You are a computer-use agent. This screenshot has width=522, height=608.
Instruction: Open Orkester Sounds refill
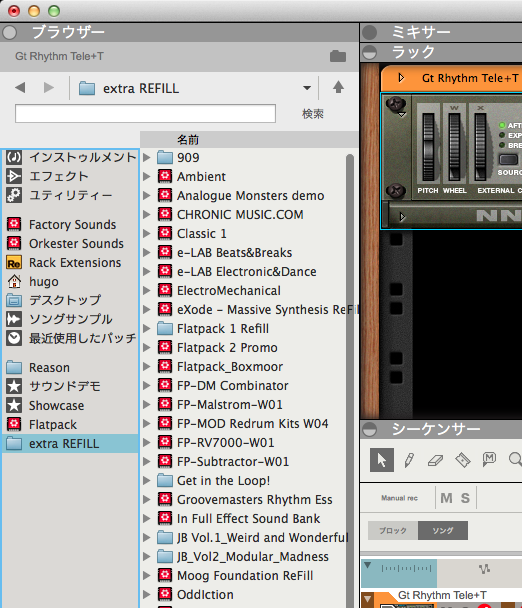tap(65, 244)
